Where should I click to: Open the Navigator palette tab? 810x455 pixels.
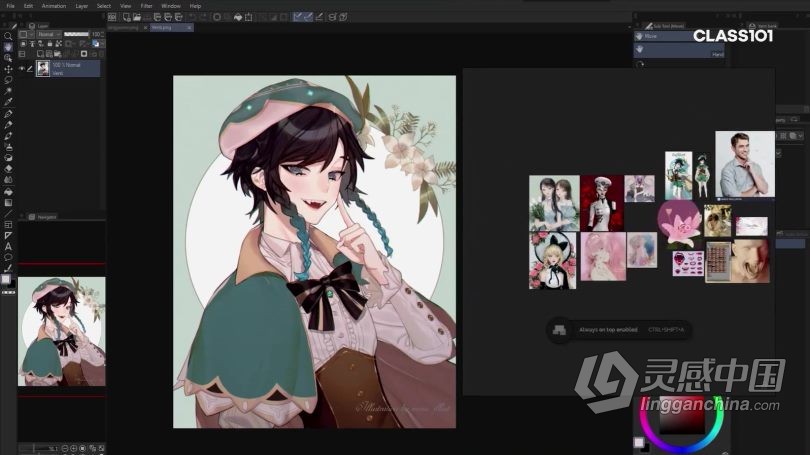coord(43,217)
